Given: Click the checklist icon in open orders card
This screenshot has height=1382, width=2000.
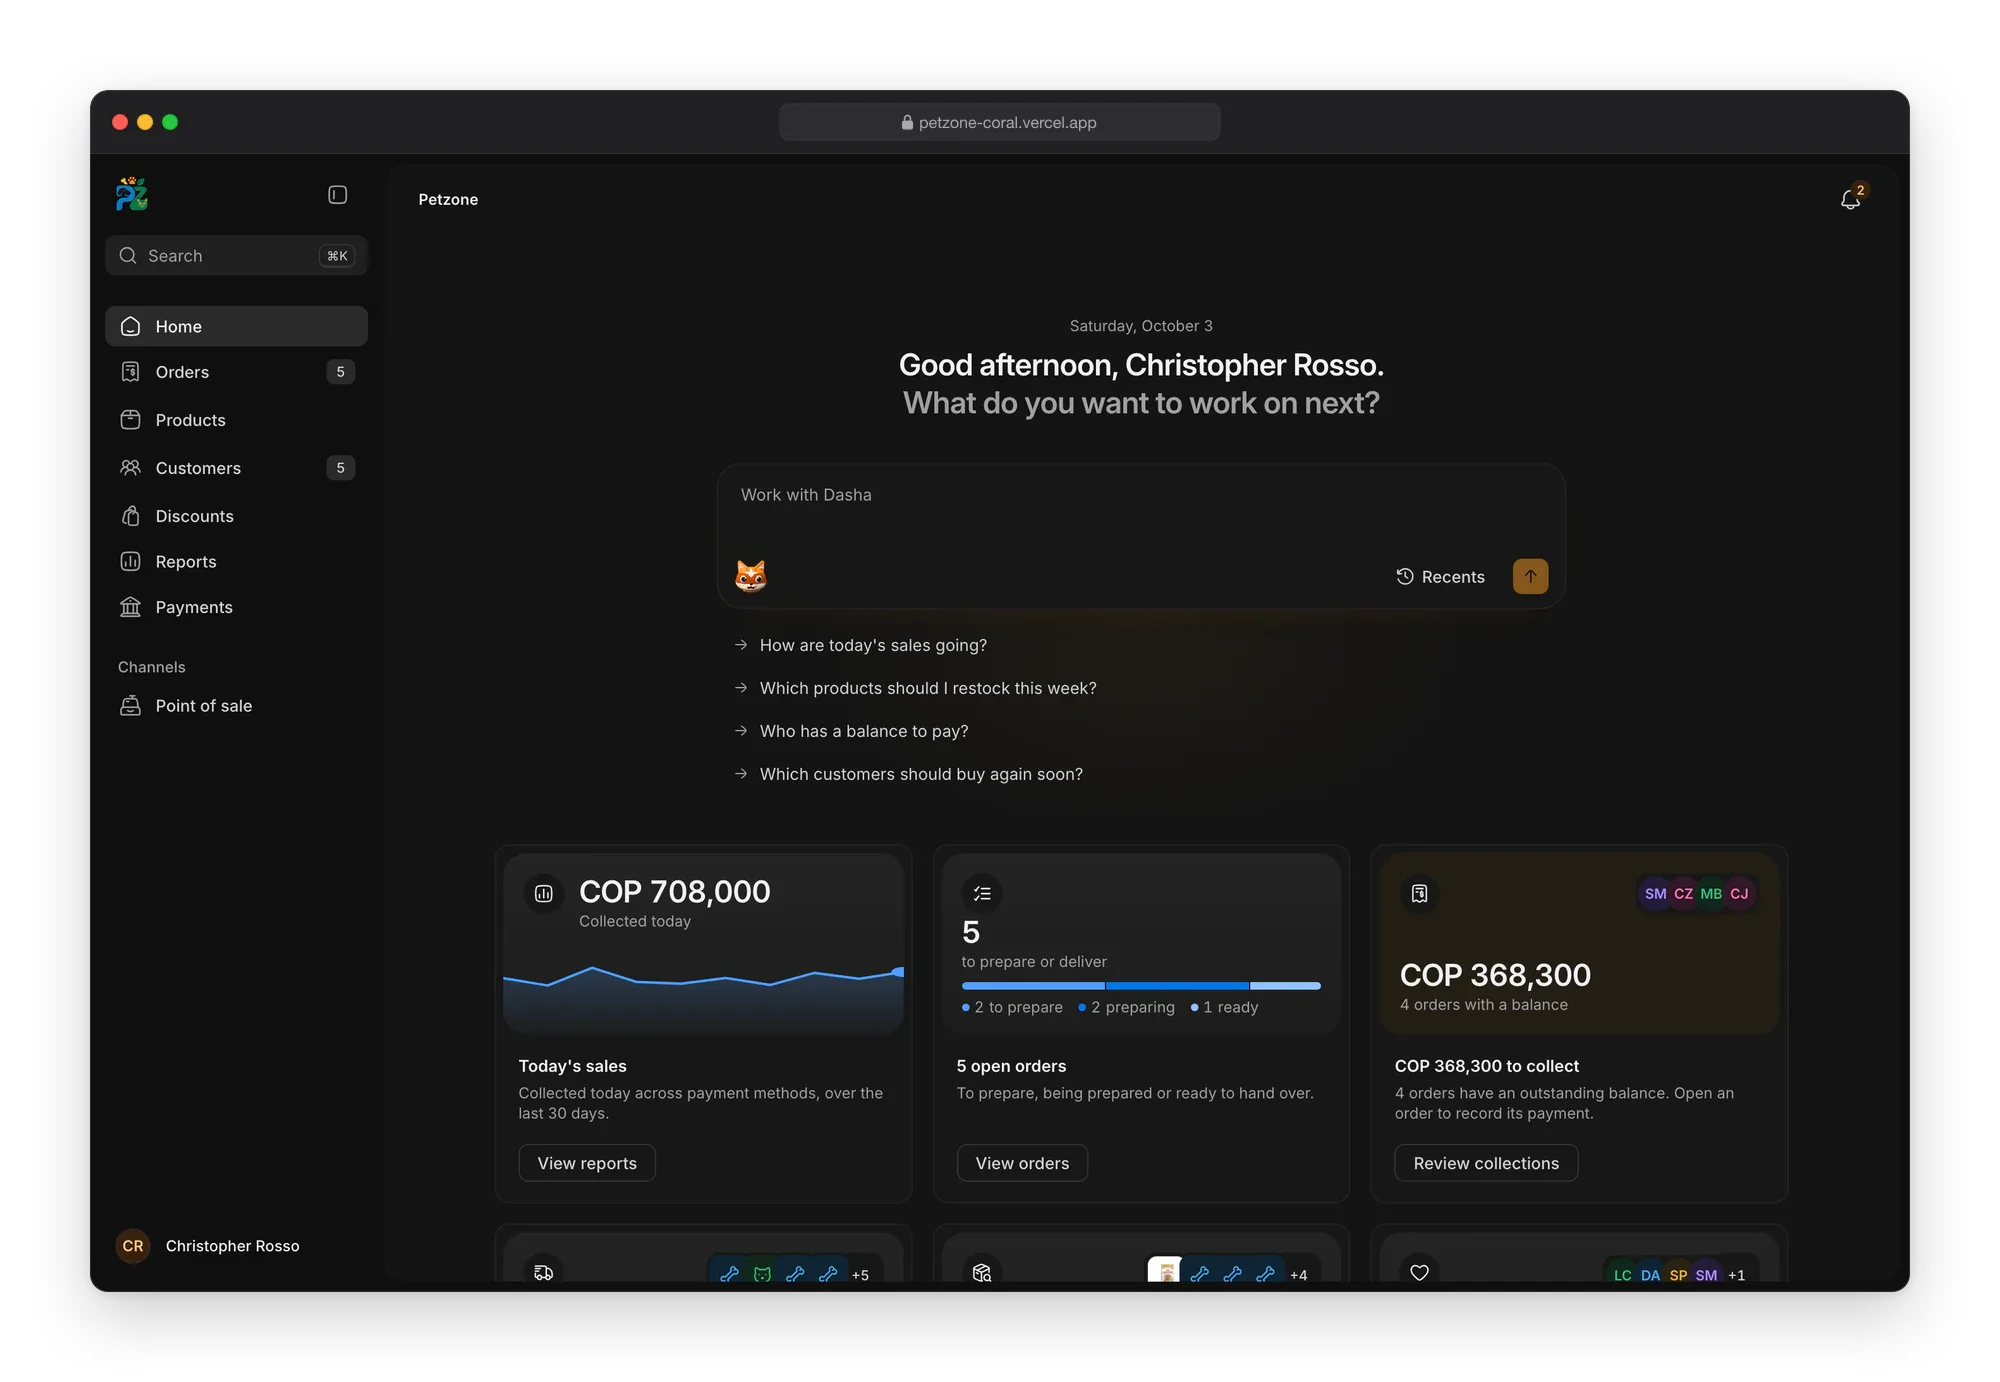Looking at the screenshot, I should tap(982, 894).
